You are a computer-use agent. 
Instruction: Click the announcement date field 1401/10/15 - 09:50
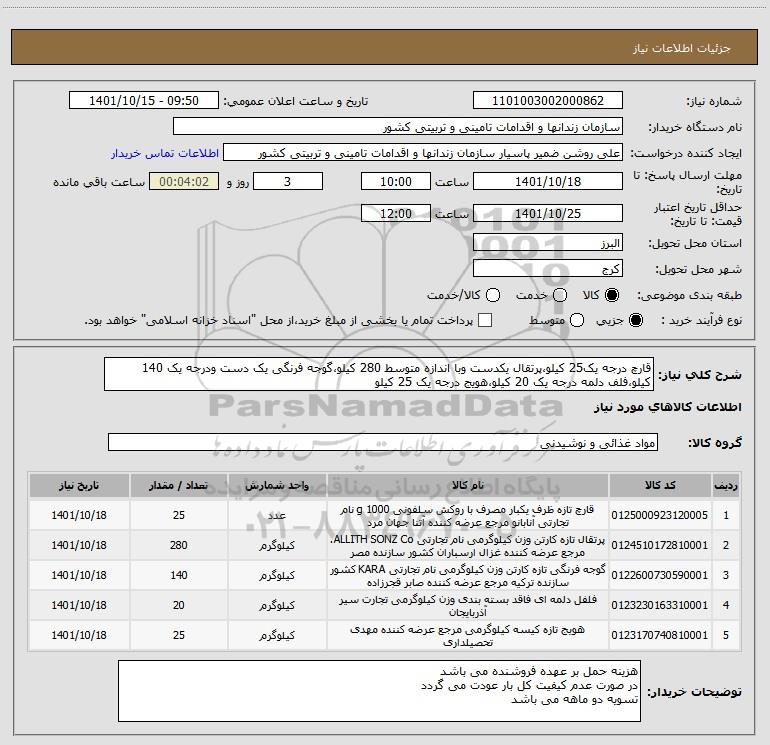coord(144,101)
